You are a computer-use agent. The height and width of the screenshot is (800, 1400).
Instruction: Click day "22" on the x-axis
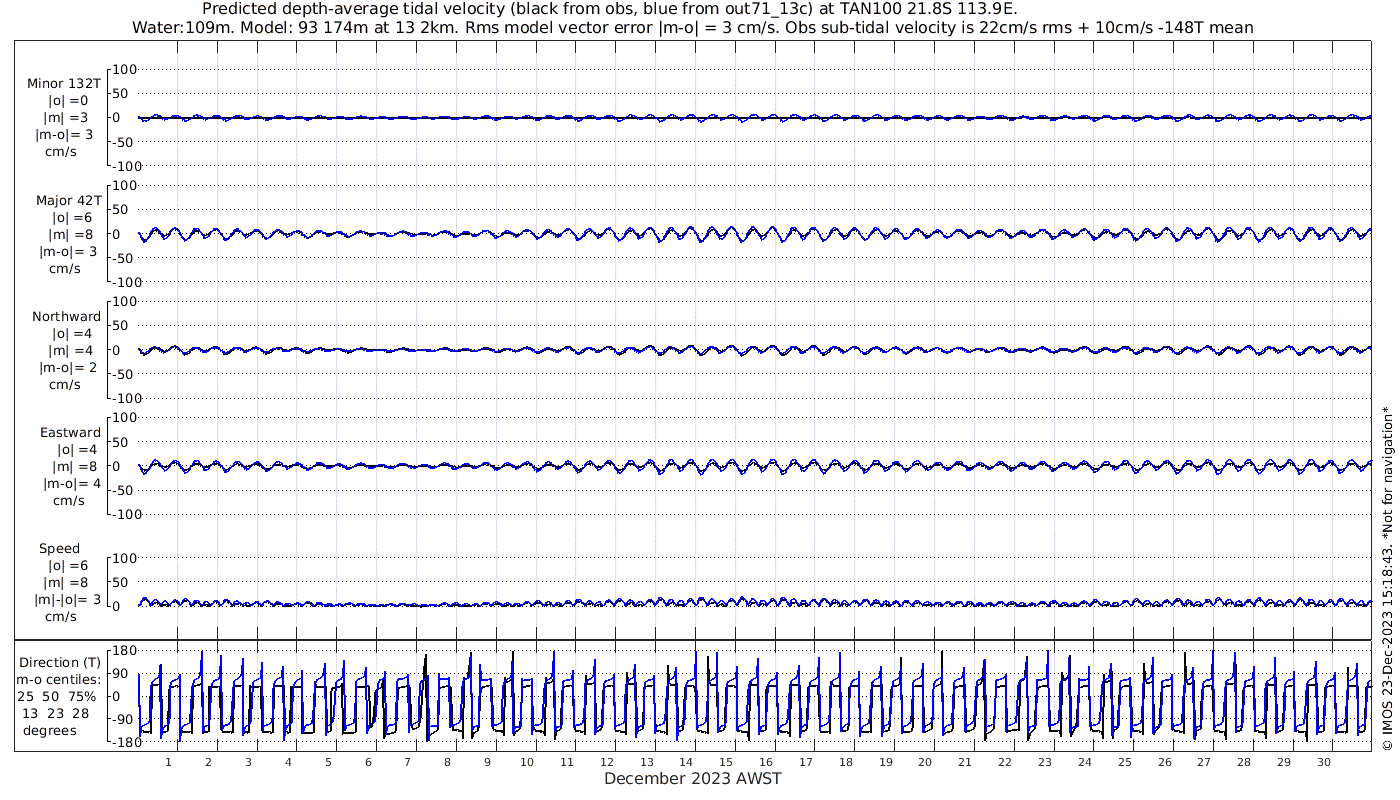[1005, 762]
